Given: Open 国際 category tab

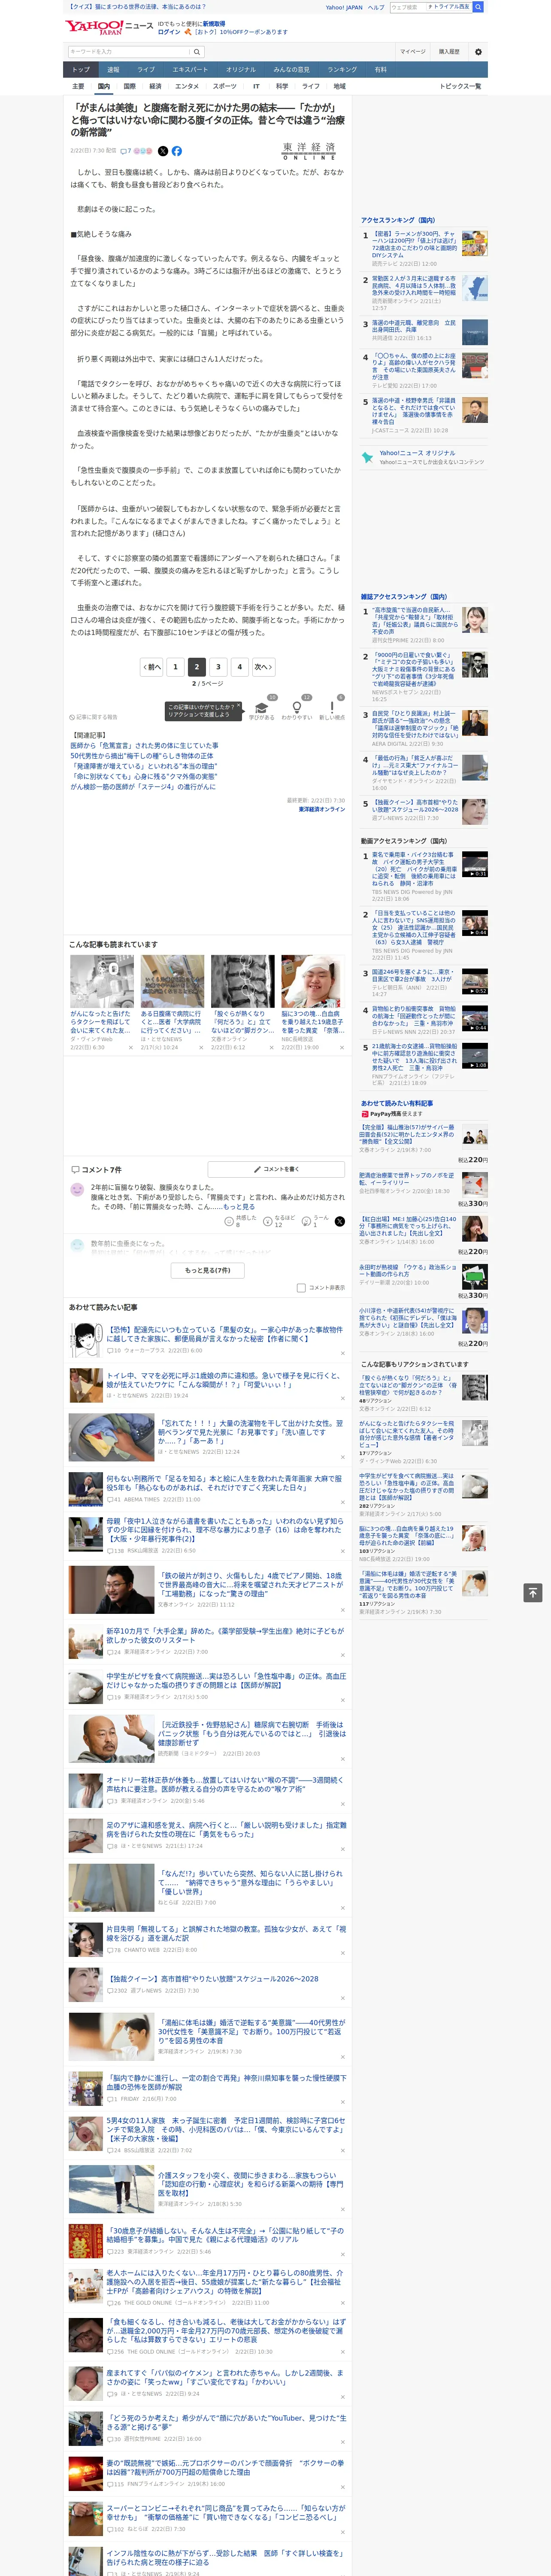Looking at the screenshot, I should pyautogui.click(x=129, y=86).
